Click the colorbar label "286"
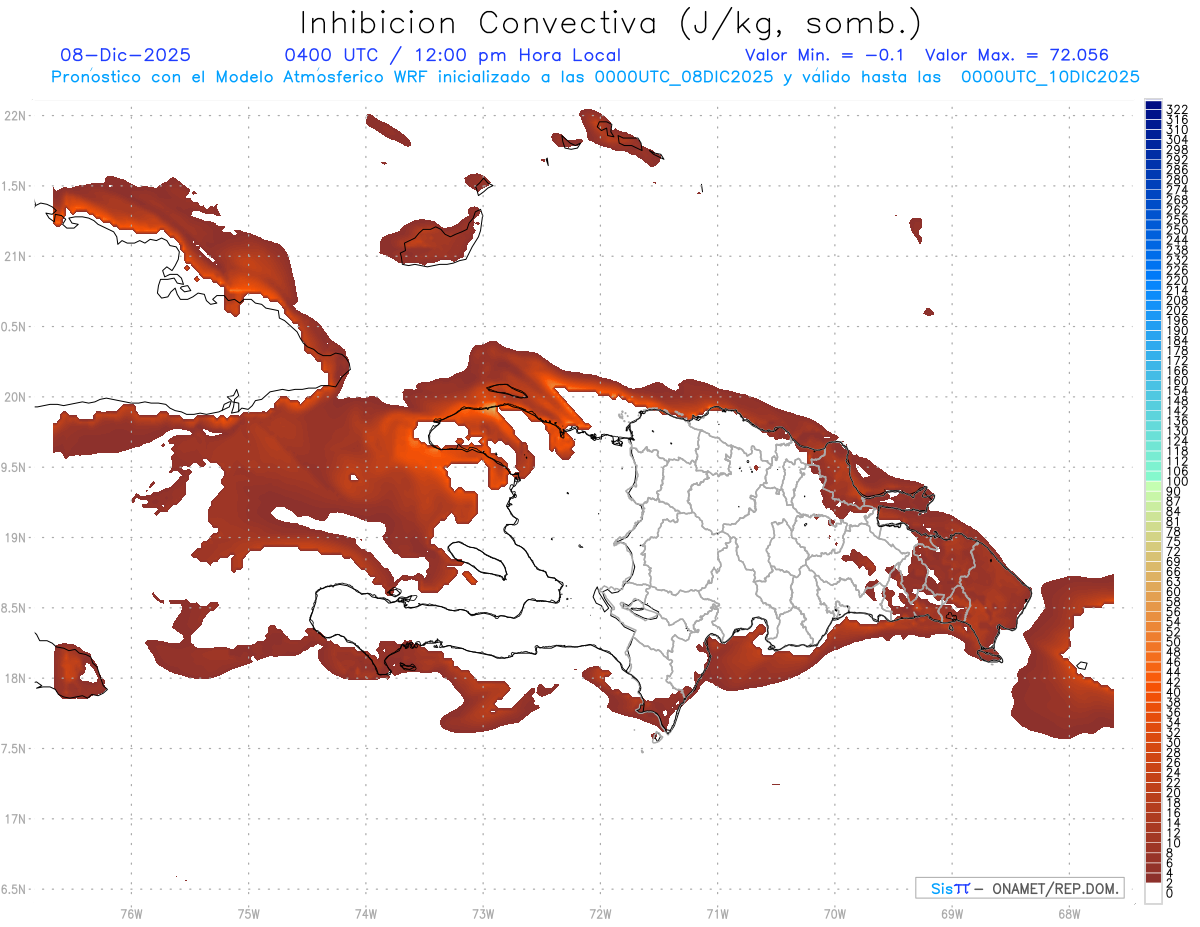The image size is (1200, 927). 1177,170
